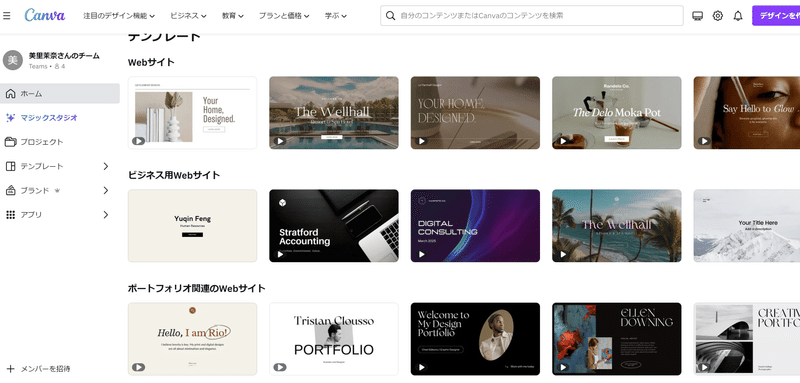Open the 美里茉奈さんのチーム team switcher

pos(60,60)
